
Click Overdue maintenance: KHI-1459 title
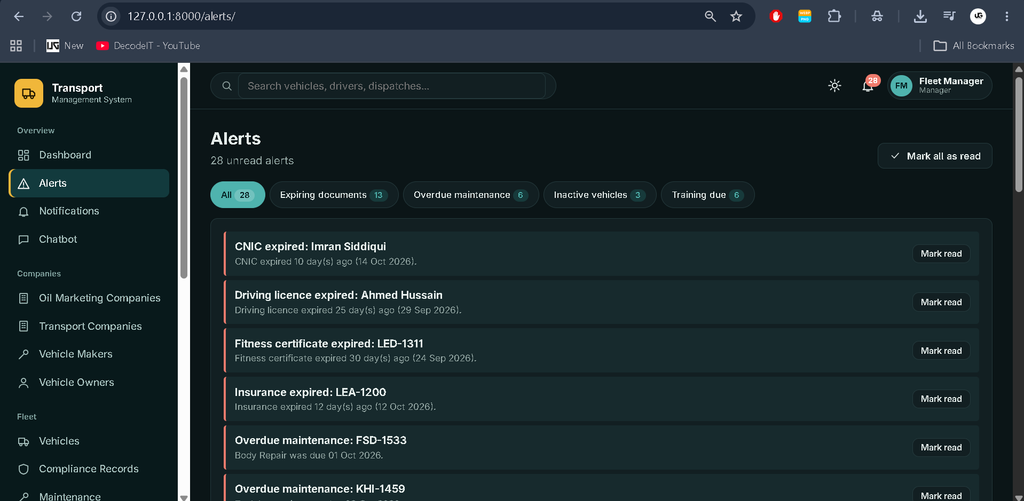(x=320, y=489)
